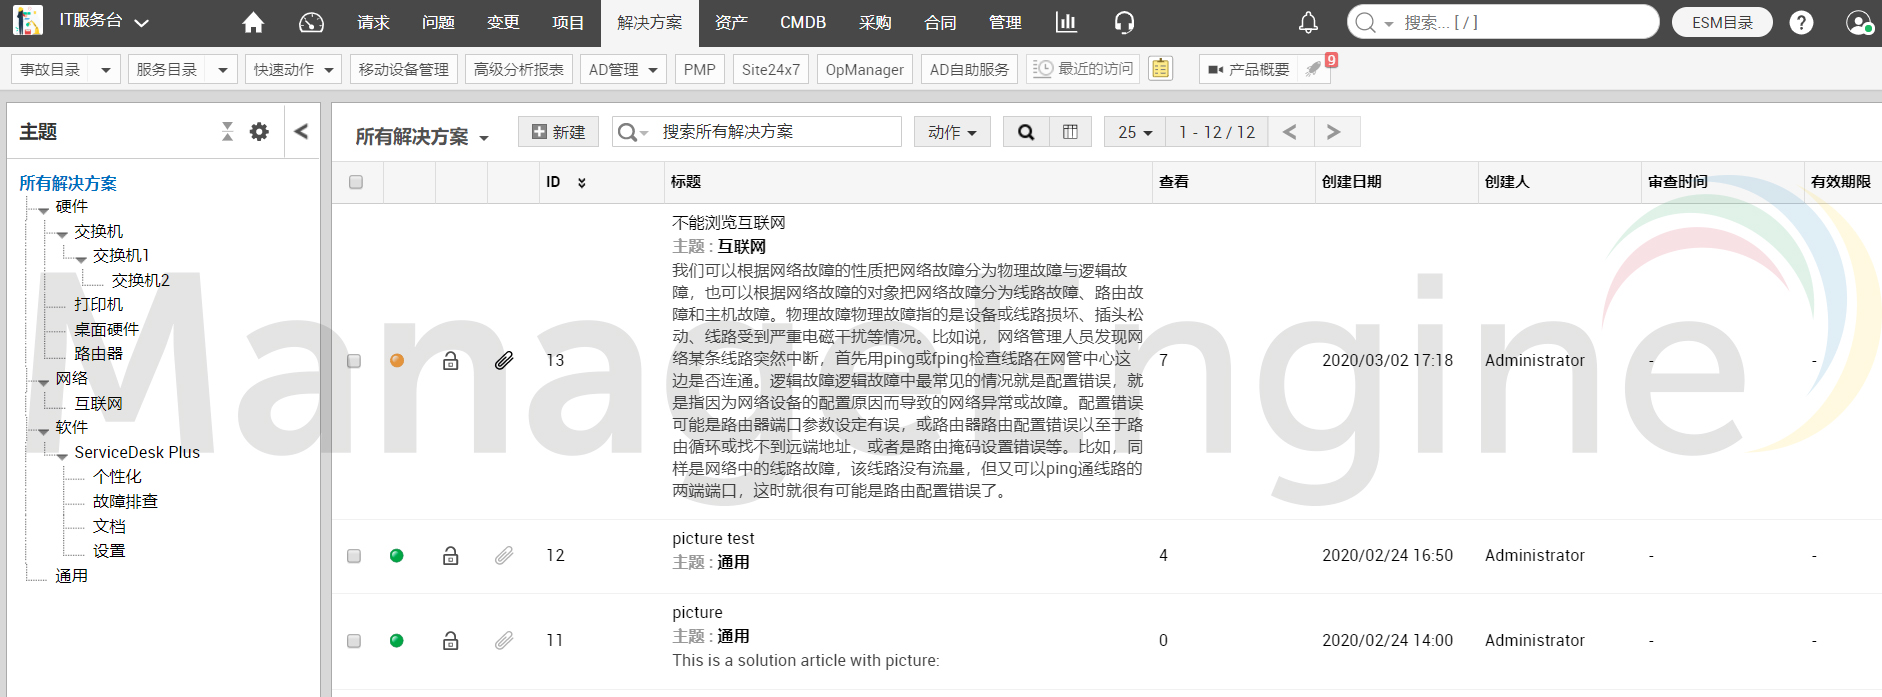Click green status dot of solution 12

coord(397,555)
